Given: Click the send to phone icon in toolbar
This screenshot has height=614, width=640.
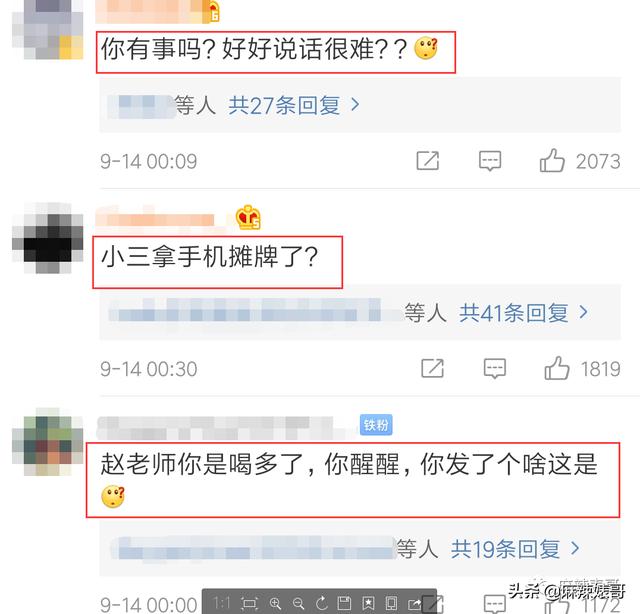Looking at the screenshot, I should coord(391,603).
